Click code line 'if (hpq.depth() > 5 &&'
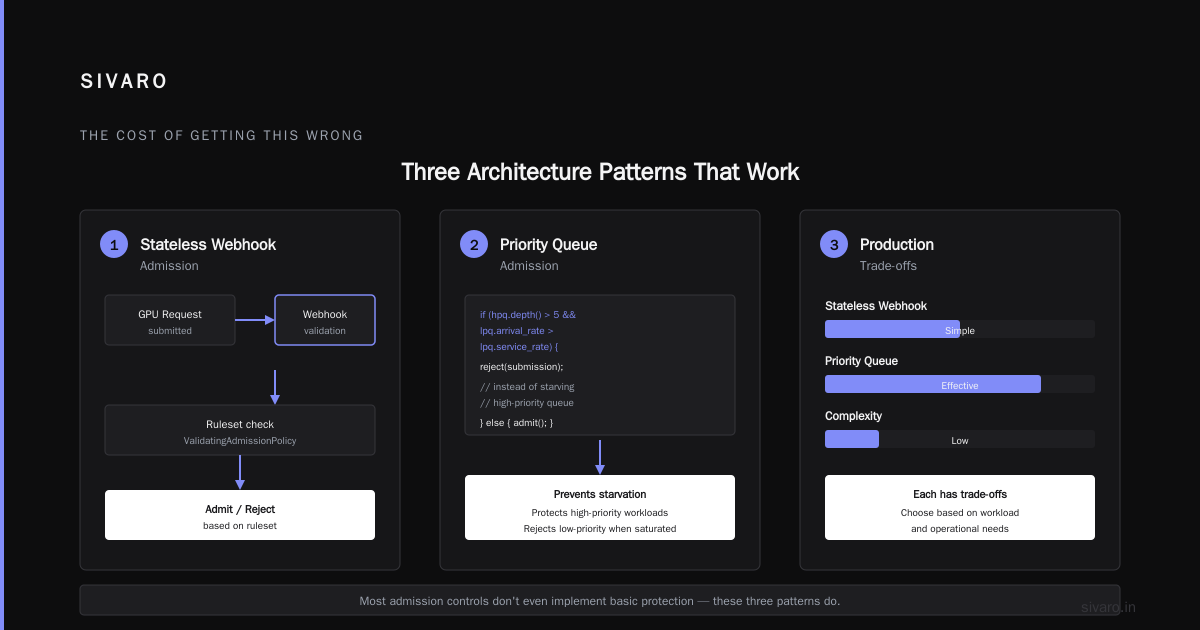The width and height of the screenshot is (1200, 630). (x=528, y=314)
